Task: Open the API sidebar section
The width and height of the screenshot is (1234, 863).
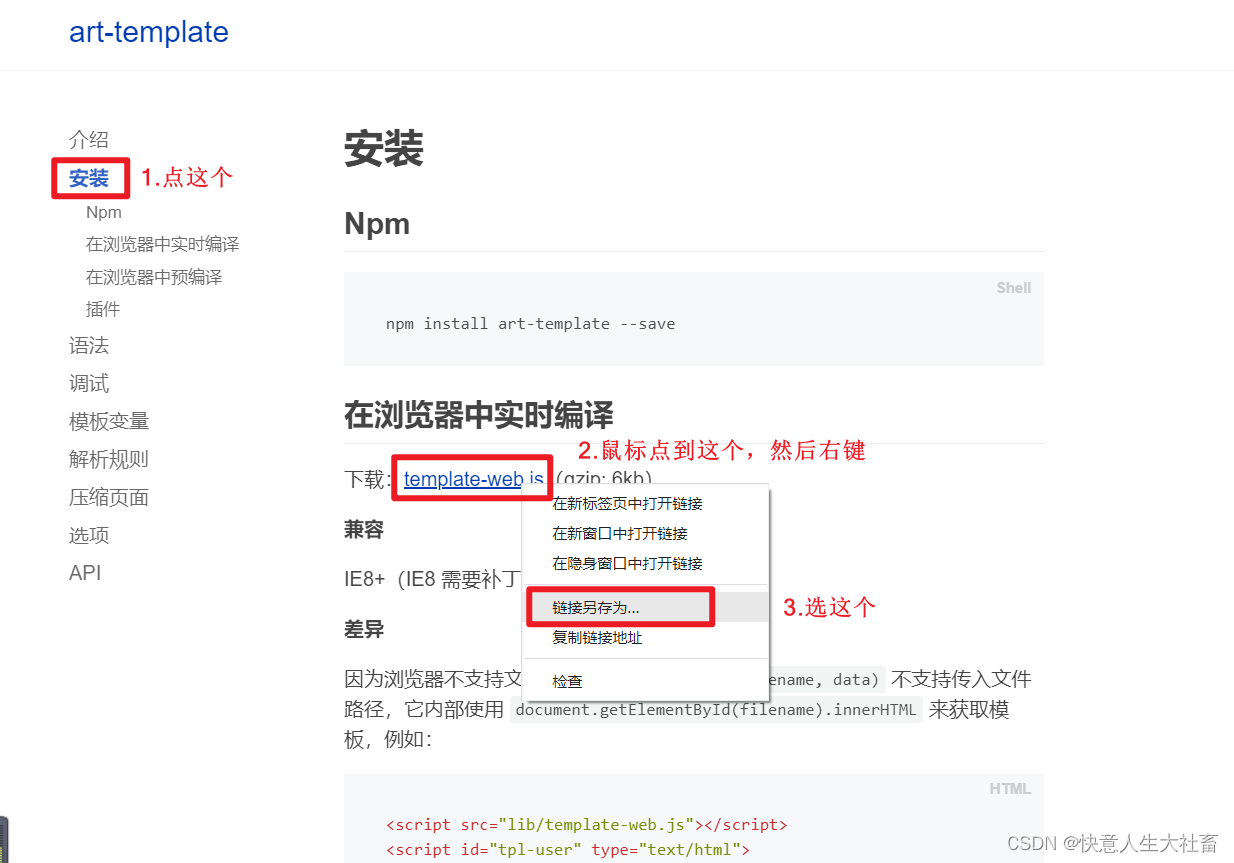Action: [x=85, y=573]
